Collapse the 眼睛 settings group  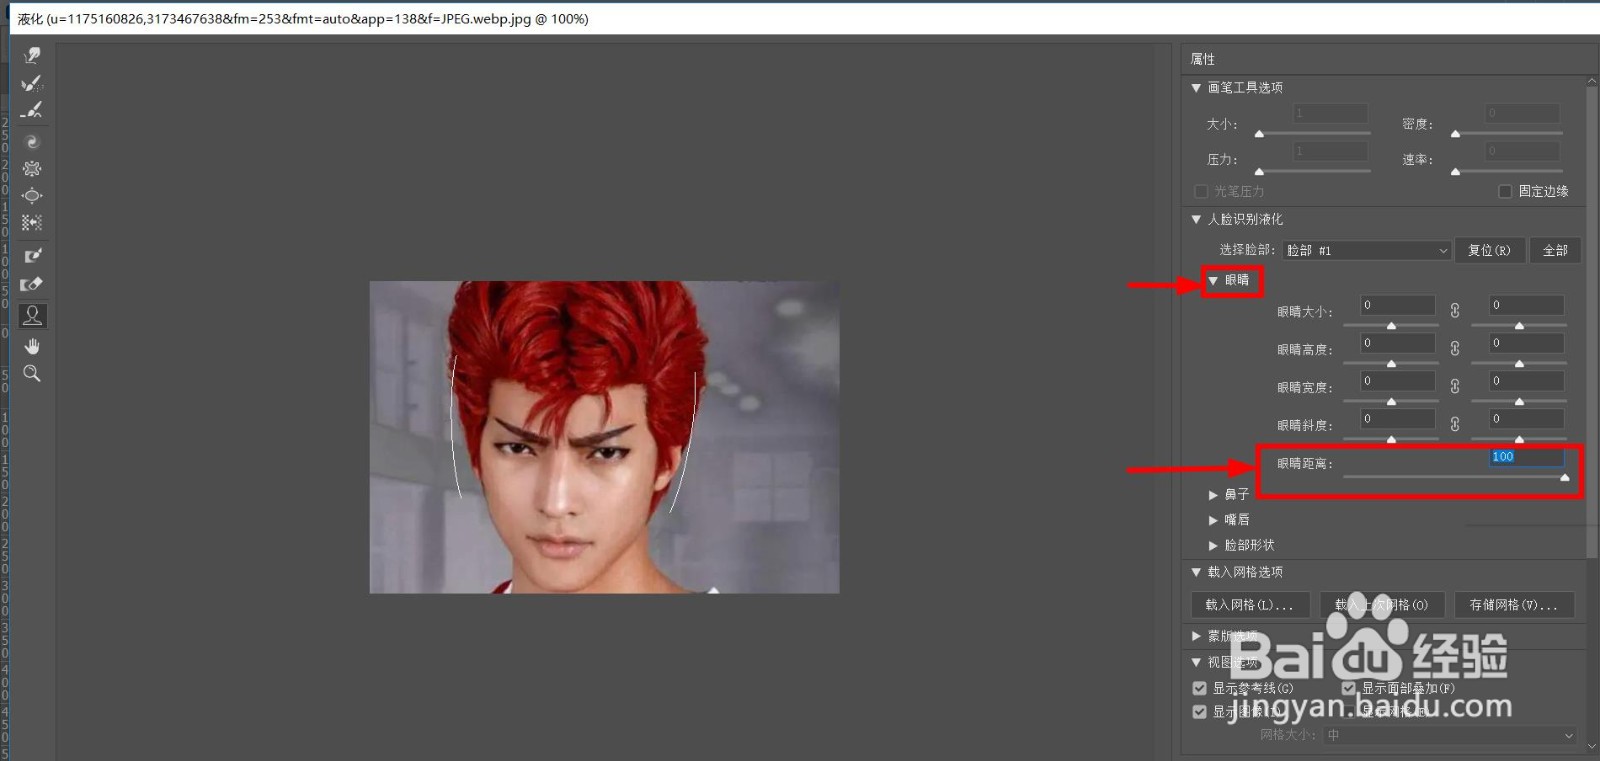click(1213, 281)
